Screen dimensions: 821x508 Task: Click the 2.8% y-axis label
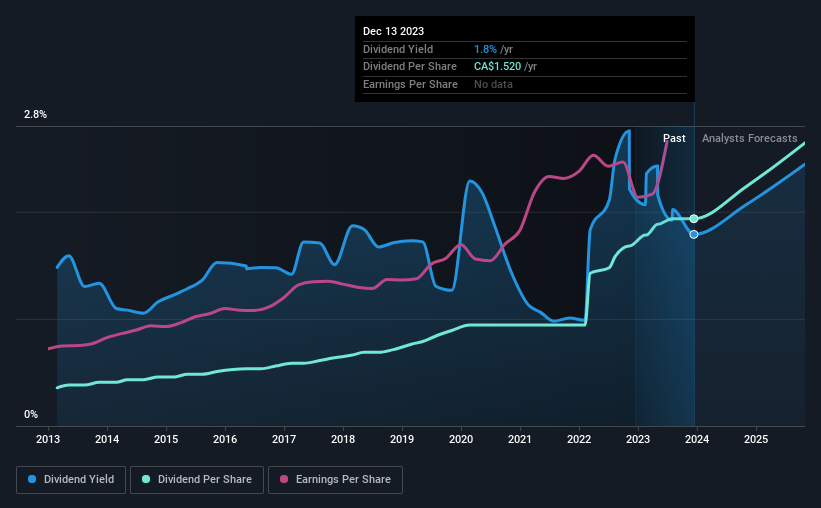35,114
